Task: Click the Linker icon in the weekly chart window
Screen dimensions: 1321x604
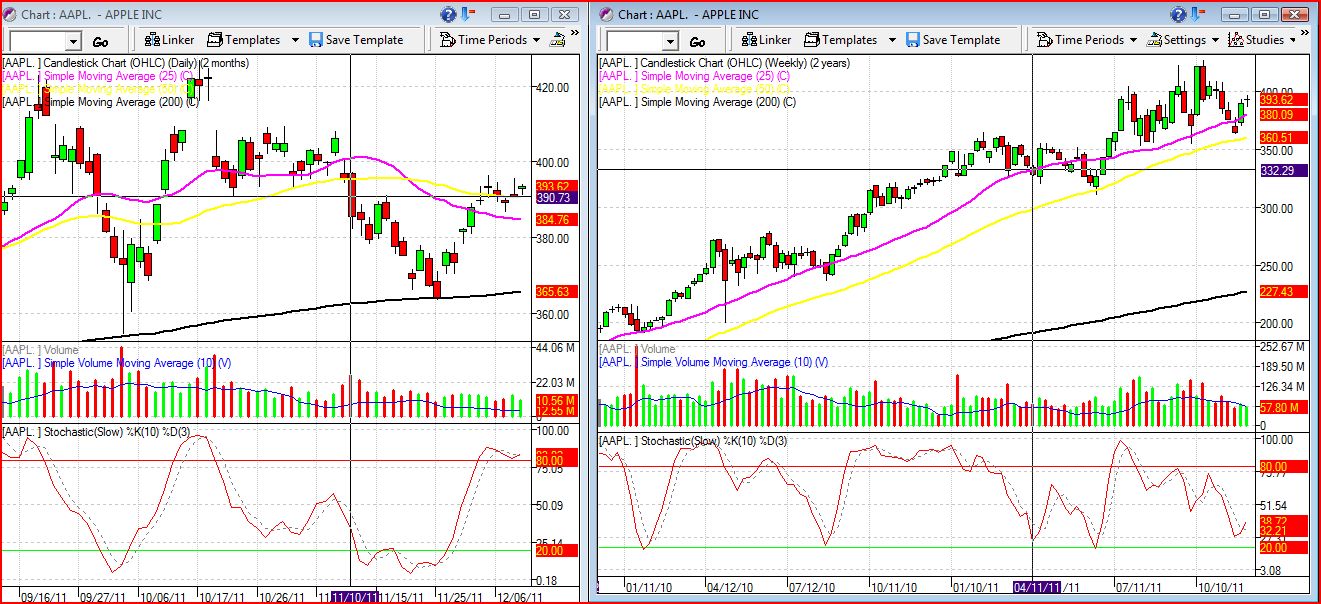Action: pos(750,40)
